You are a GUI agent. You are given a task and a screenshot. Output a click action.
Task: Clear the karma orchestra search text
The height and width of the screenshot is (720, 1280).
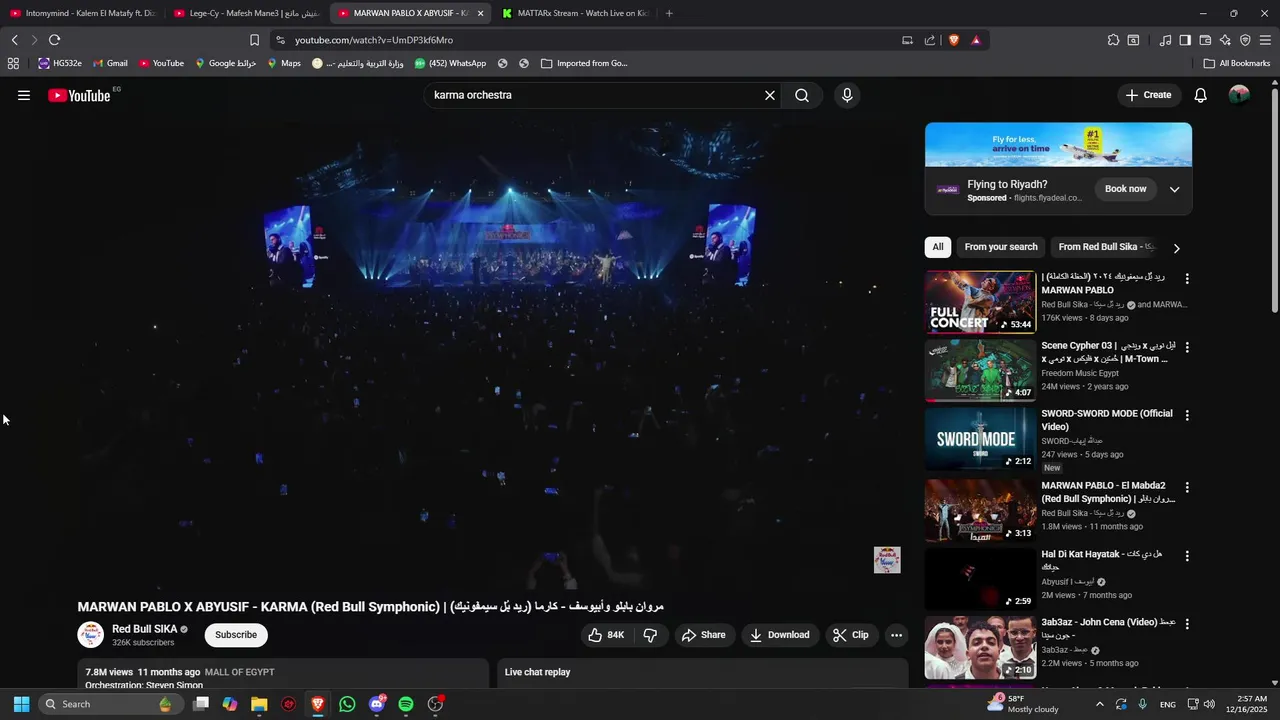coord(770,95)
